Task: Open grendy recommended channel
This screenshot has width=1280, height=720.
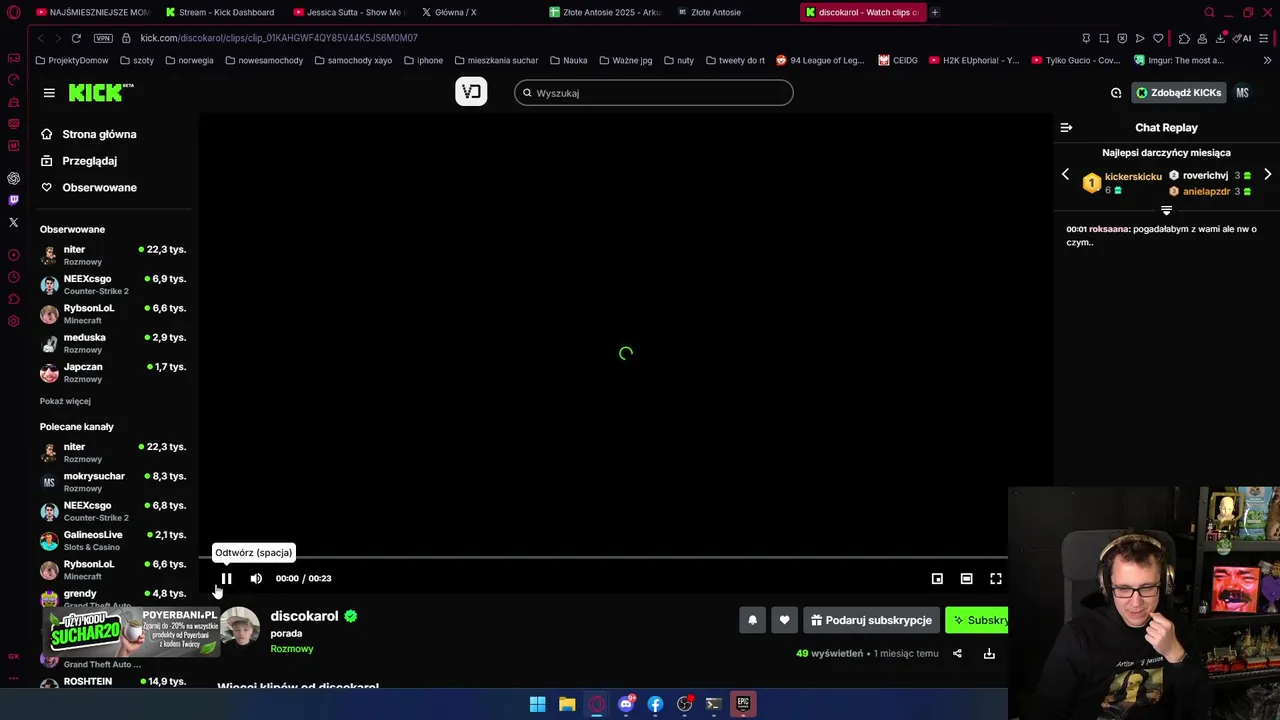Action: 113,598
